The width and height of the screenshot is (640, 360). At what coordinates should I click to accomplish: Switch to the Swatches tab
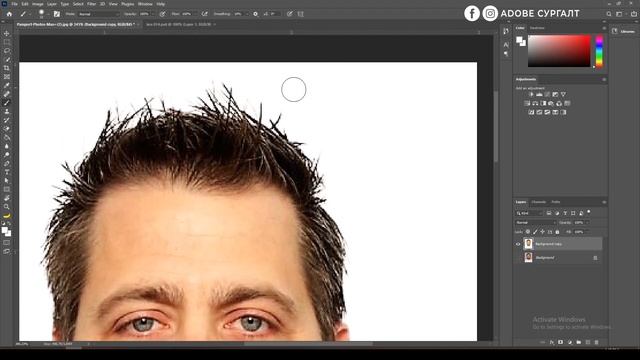click(537, 28)
